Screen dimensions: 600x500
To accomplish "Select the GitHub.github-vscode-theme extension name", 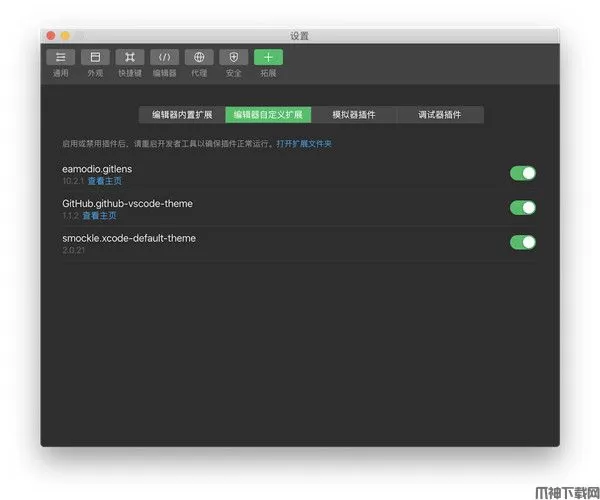I will [x=127, y=204].
